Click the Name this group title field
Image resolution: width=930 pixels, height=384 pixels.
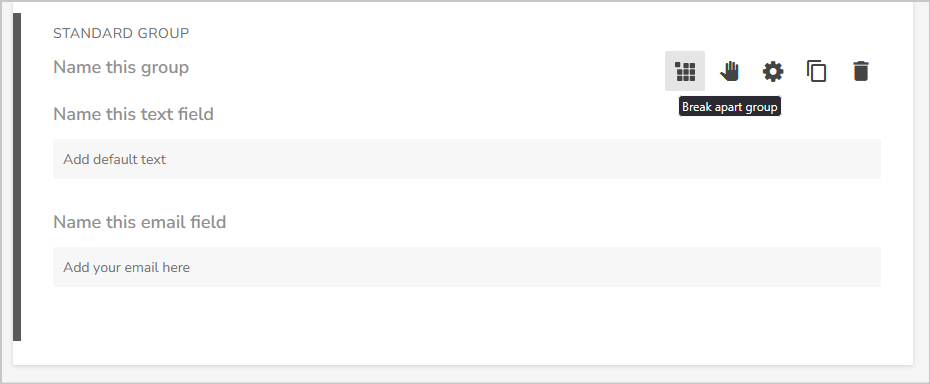121,67
